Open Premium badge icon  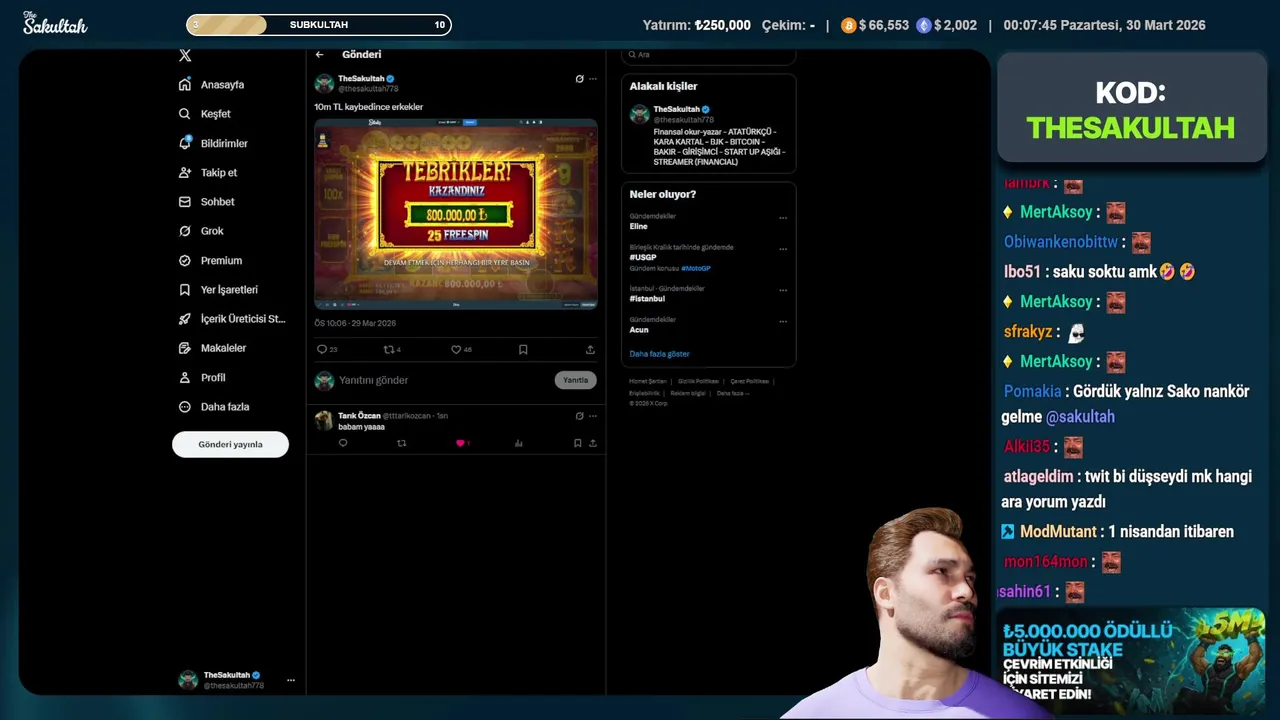click(x=185, y=260)
